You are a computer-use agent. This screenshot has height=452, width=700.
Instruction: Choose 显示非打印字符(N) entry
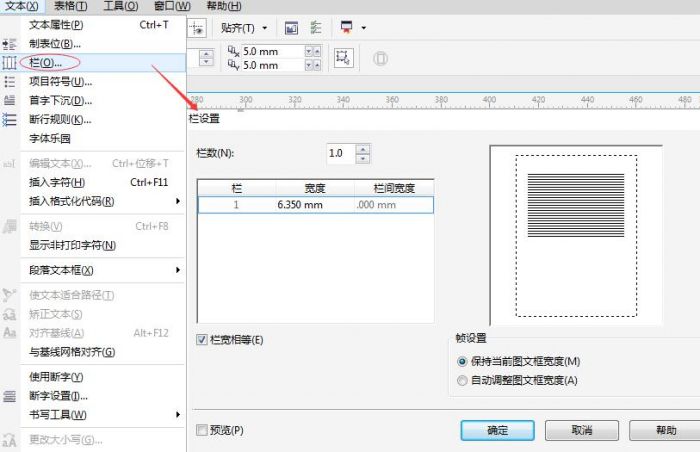point(103,245)
